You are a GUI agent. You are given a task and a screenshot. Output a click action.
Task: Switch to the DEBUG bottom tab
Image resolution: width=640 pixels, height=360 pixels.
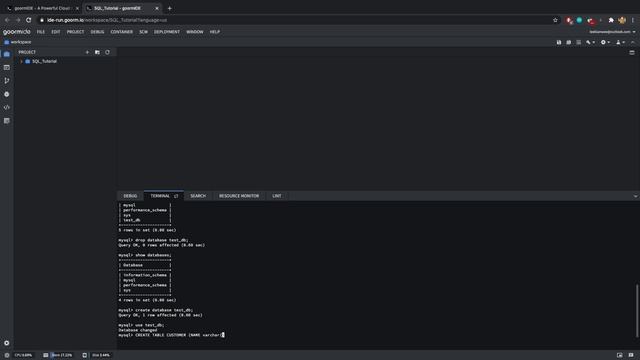(130, 196)
